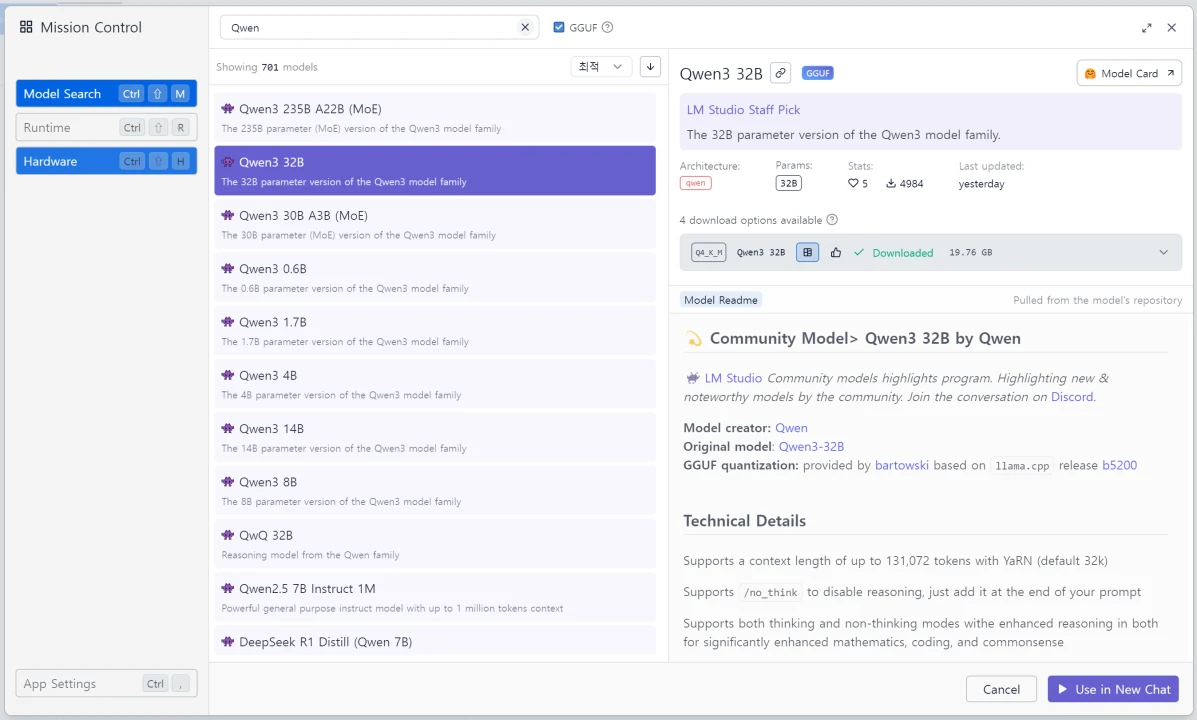Open the Model Card button

(1129, 73)
